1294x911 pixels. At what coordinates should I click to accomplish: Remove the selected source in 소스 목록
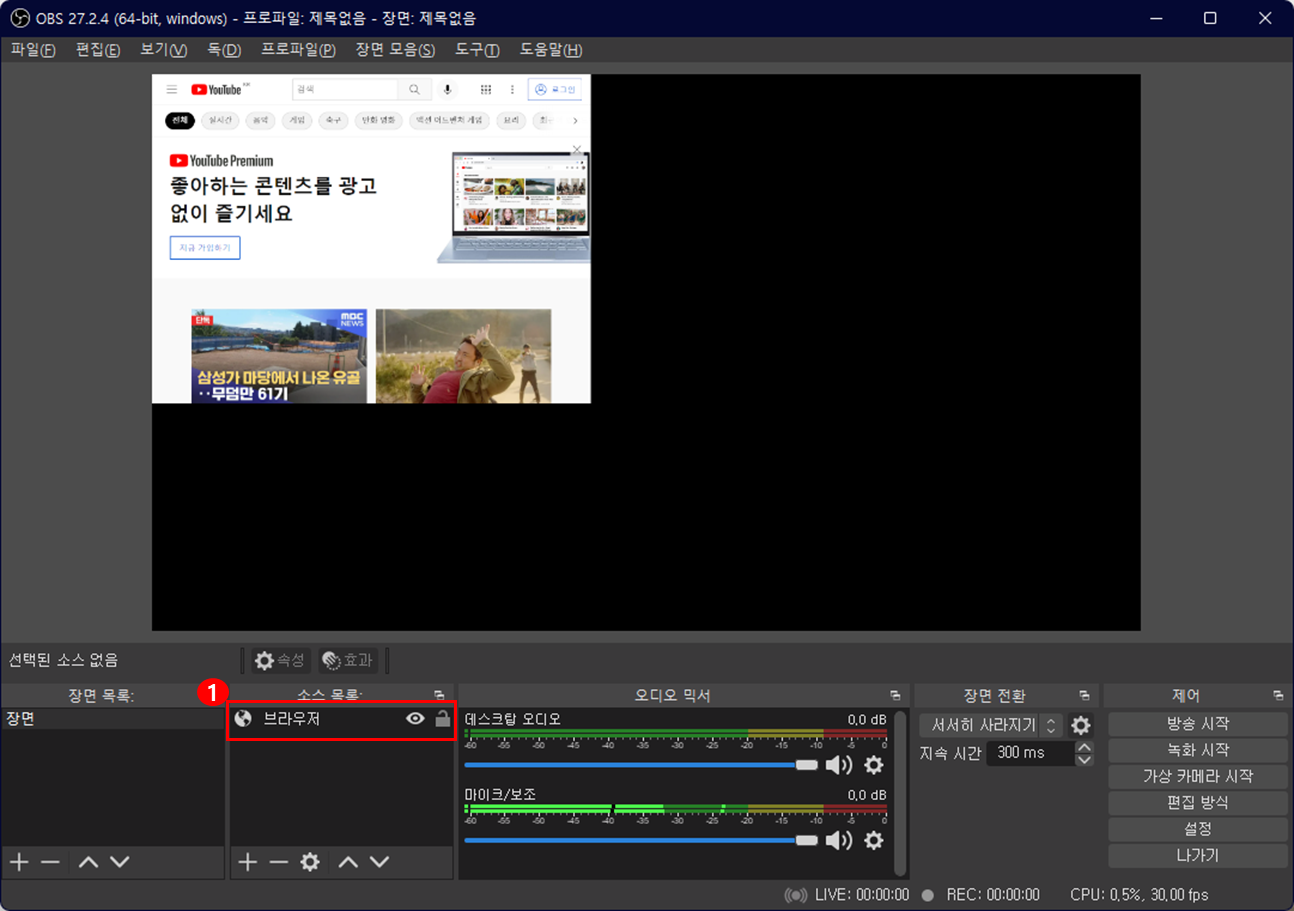click(x=279, y=862)
